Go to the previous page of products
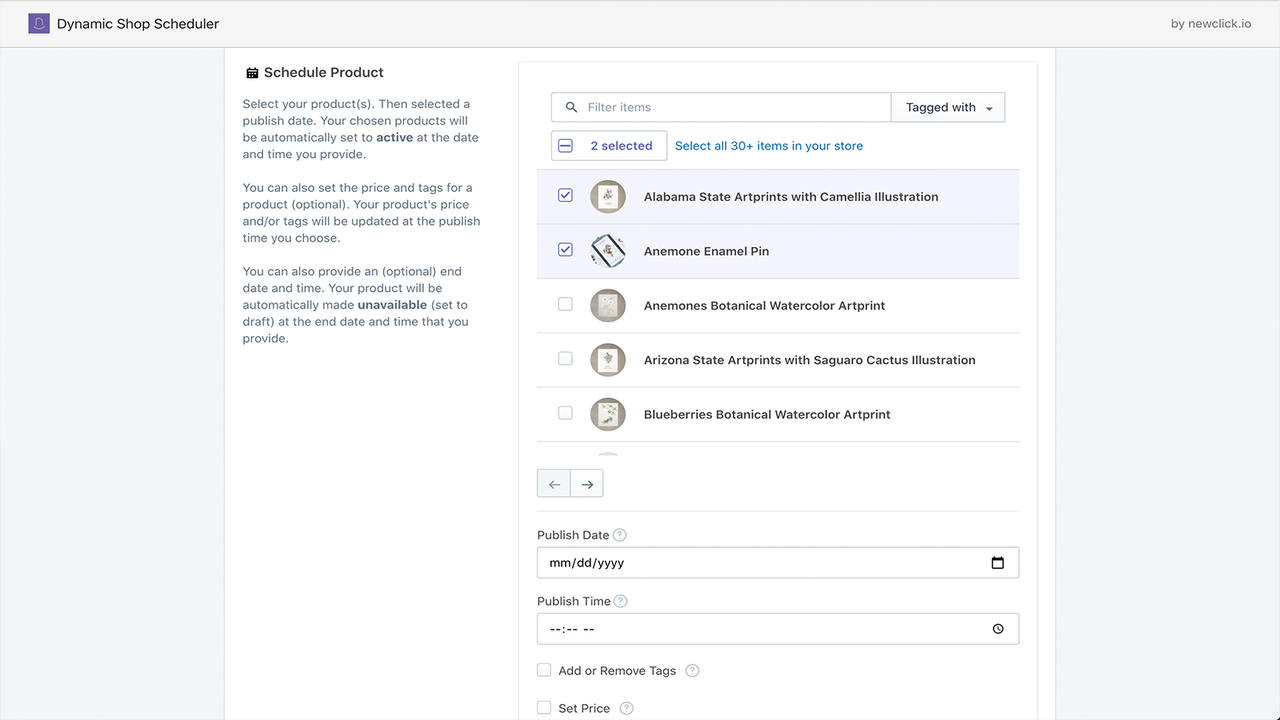Screen dimensions: 1280x720 point(554,484)
